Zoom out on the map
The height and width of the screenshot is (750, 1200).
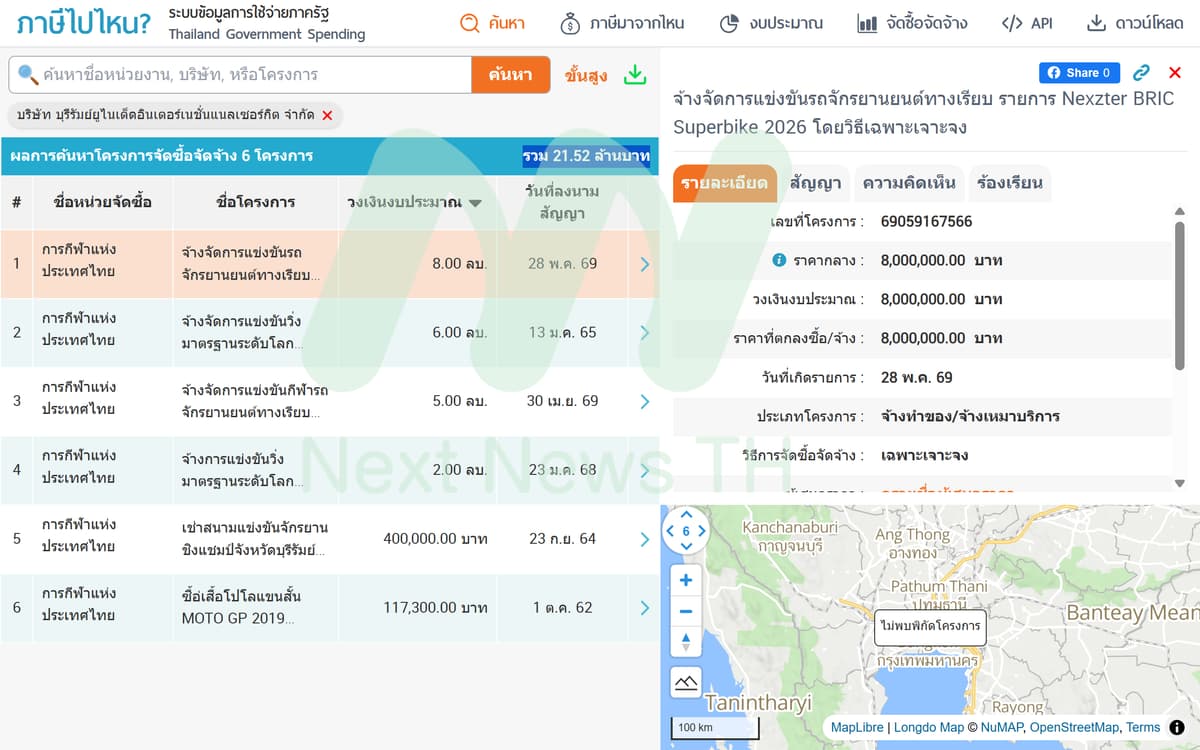coord(686,611)
